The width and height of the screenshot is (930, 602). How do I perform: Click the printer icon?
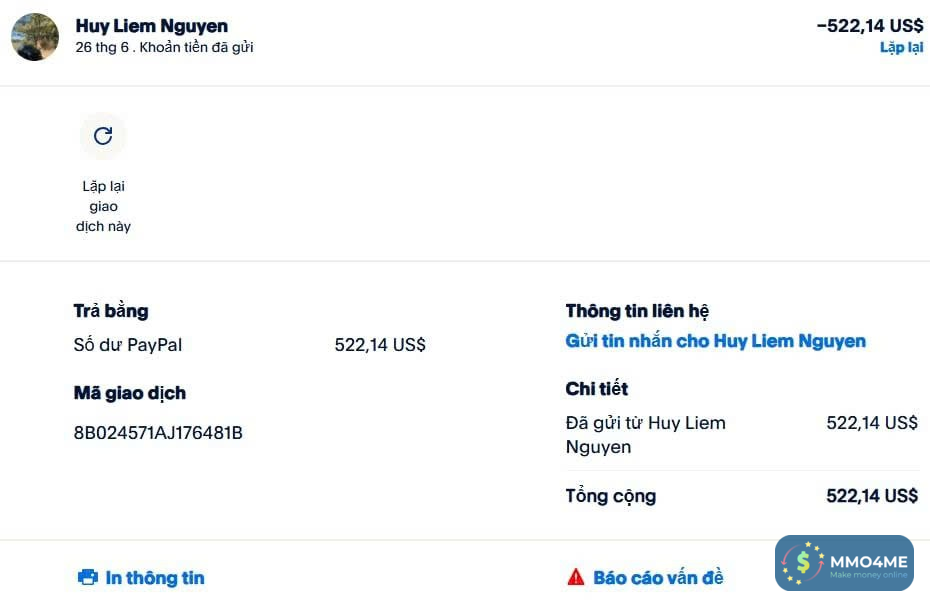[88, 577]
